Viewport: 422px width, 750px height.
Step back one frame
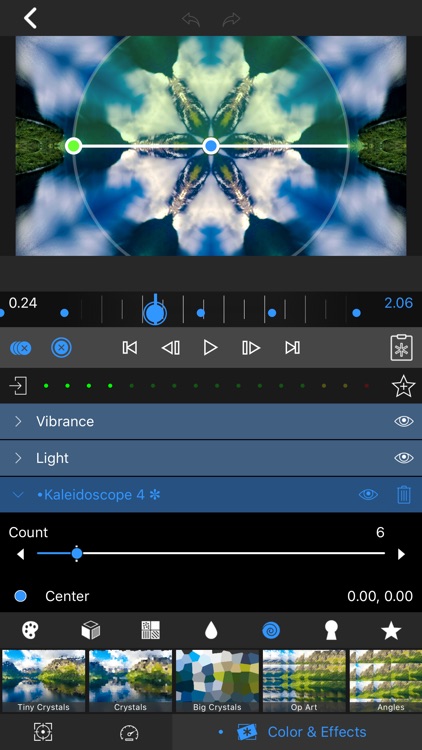171,348
